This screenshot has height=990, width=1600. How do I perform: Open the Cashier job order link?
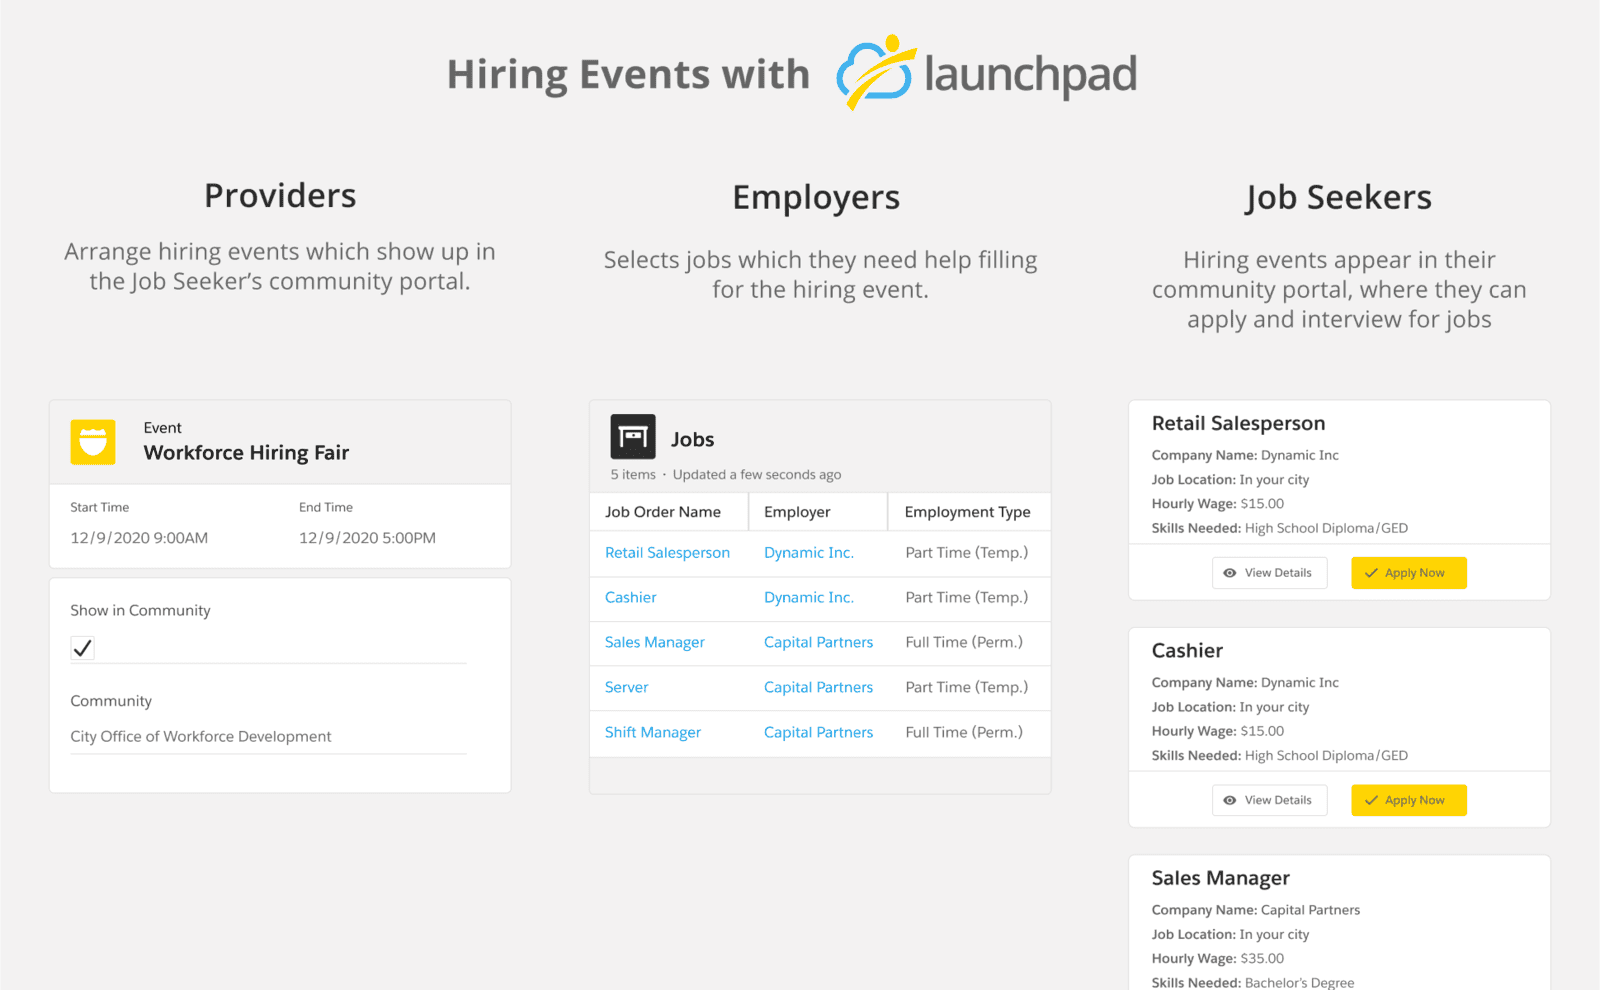click(x=630, y=598)
